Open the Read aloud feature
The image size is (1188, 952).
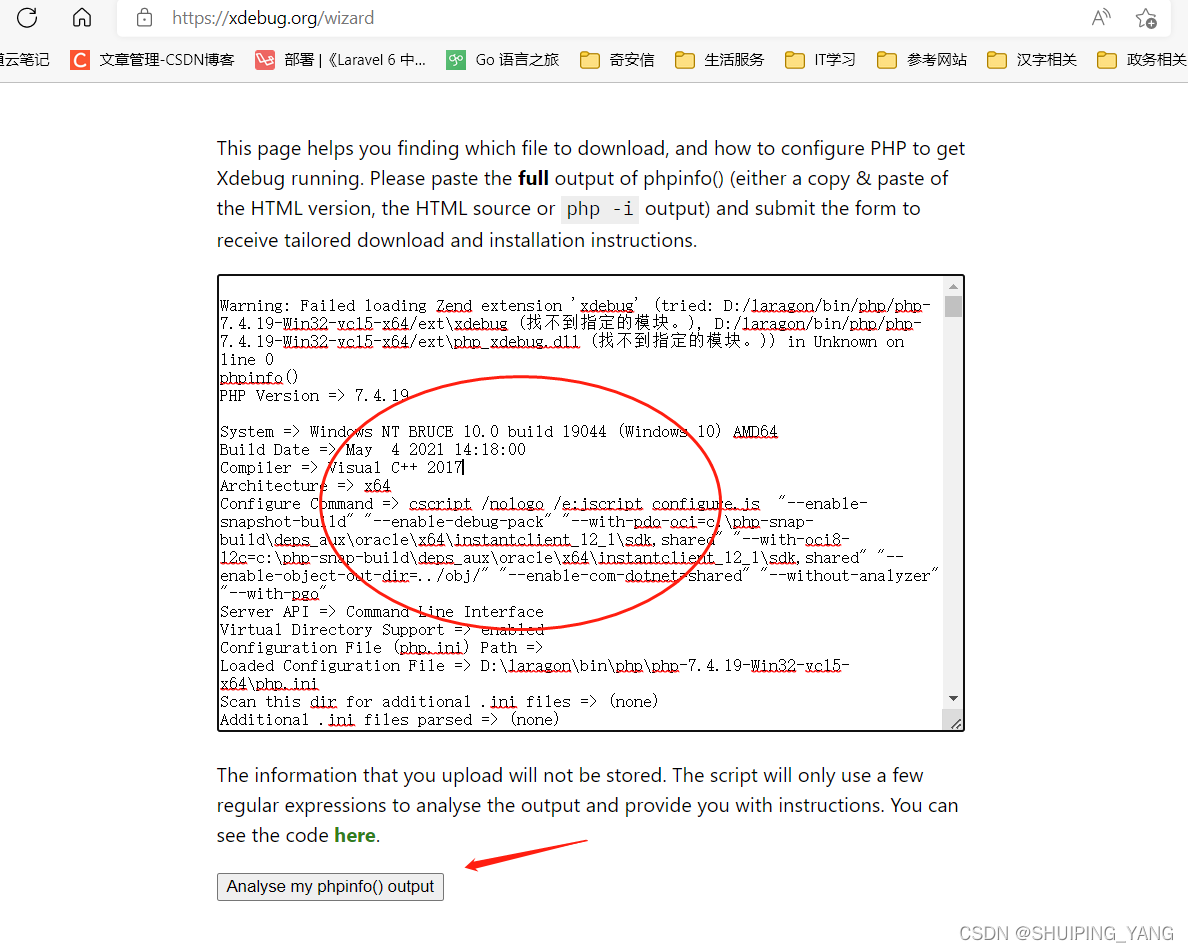(x=1100, y=17)
